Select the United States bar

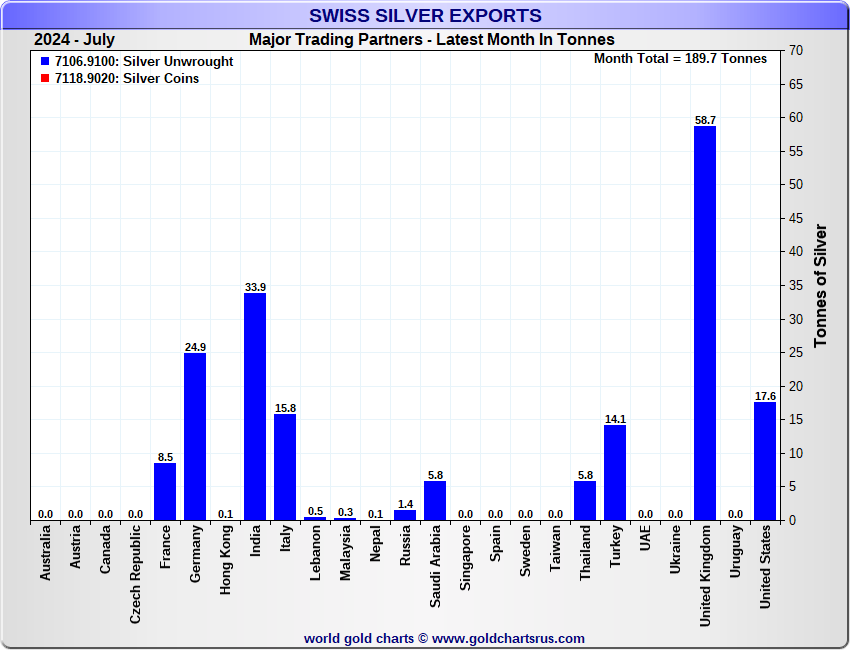765,461
